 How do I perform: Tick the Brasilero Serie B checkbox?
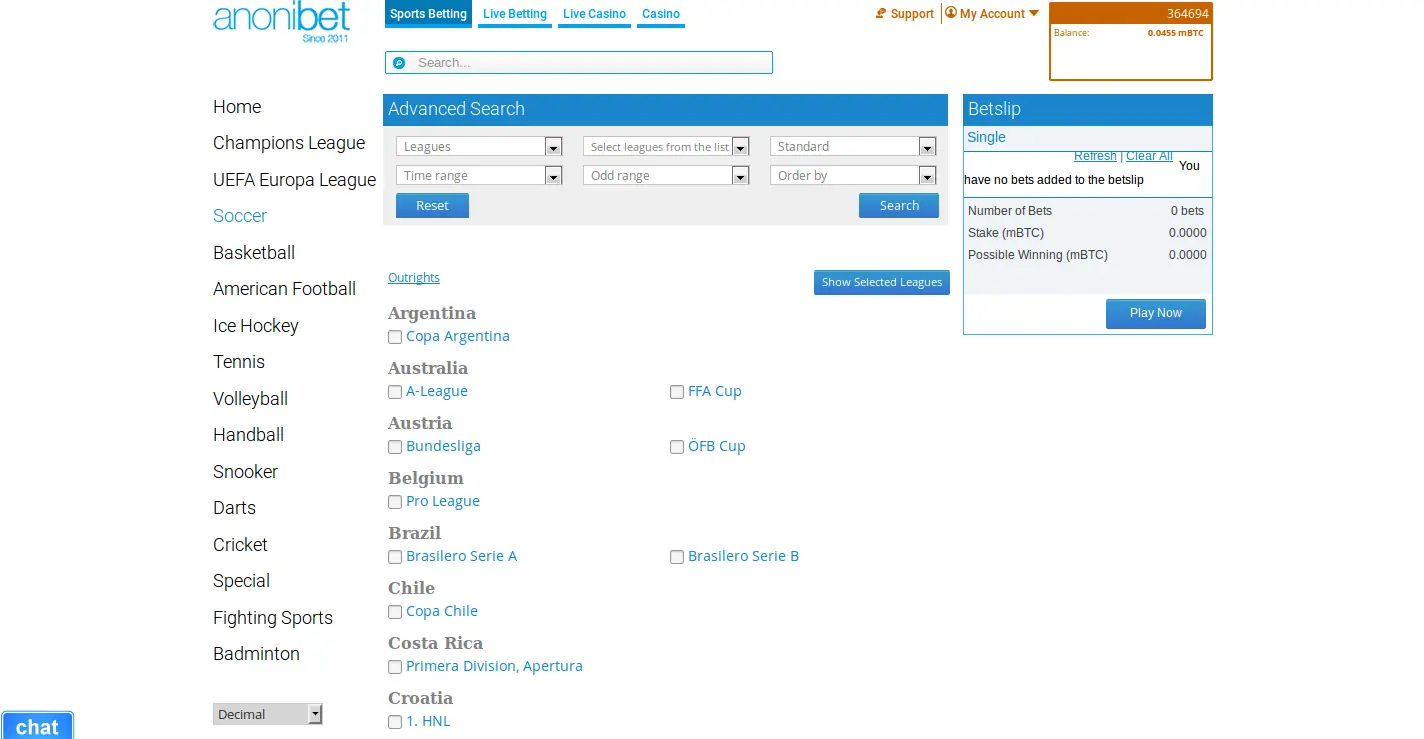677,557
